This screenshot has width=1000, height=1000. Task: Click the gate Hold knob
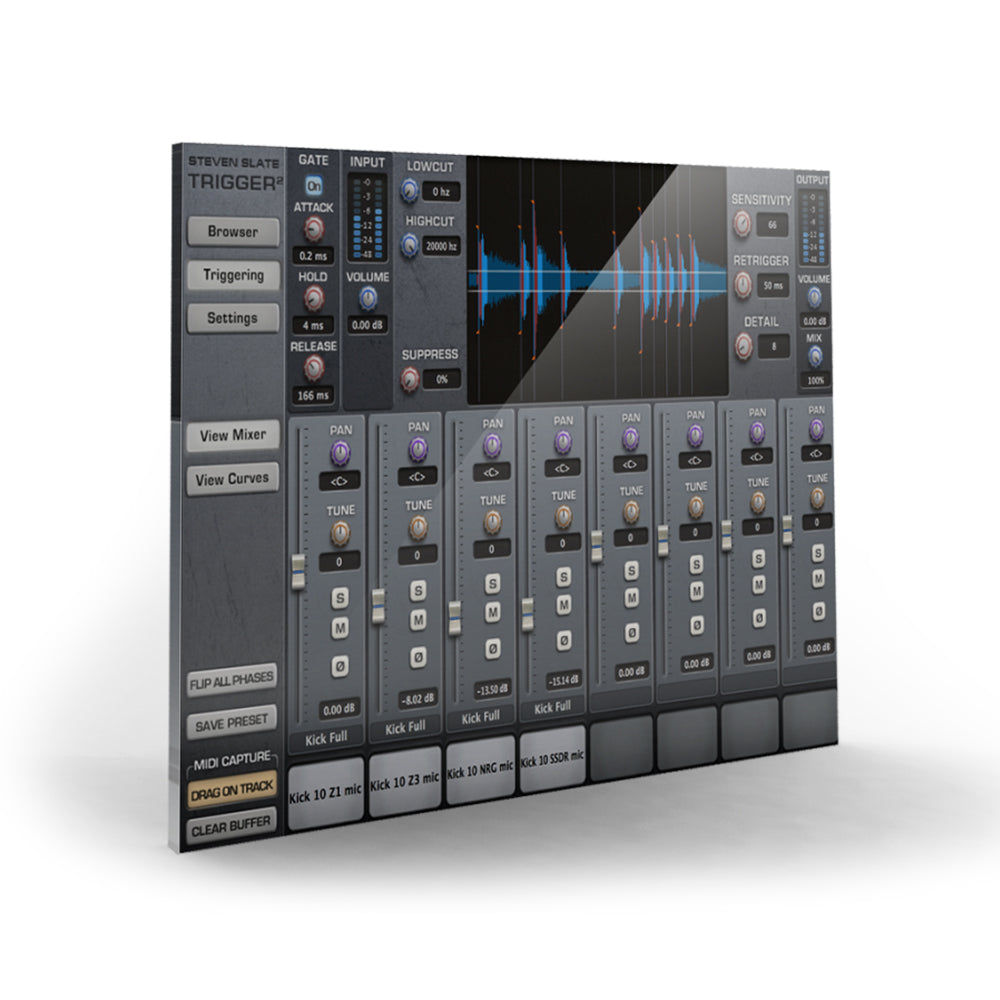[x=313, y=298]
